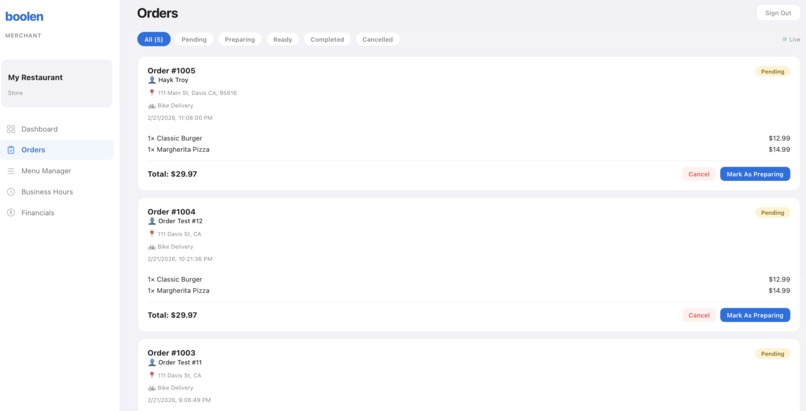Click the Dashboard grid icon
The image size is (806, 411).
pyautogui.click(x=11, y=129)
